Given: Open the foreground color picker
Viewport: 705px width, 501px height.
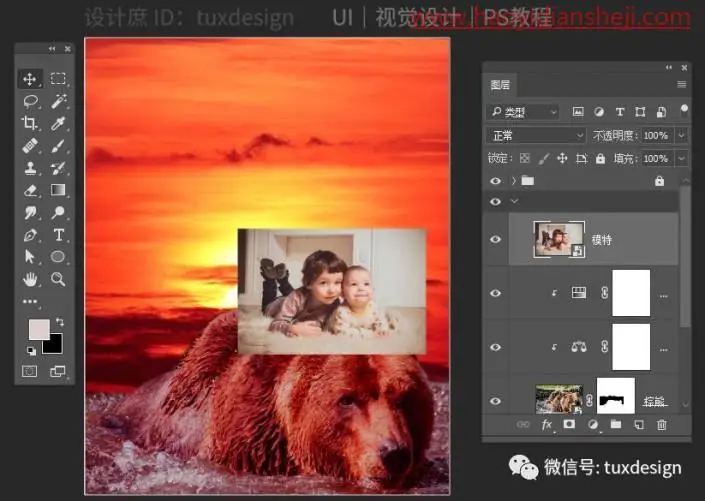Looking at the screenshot, I should (39, 329).
